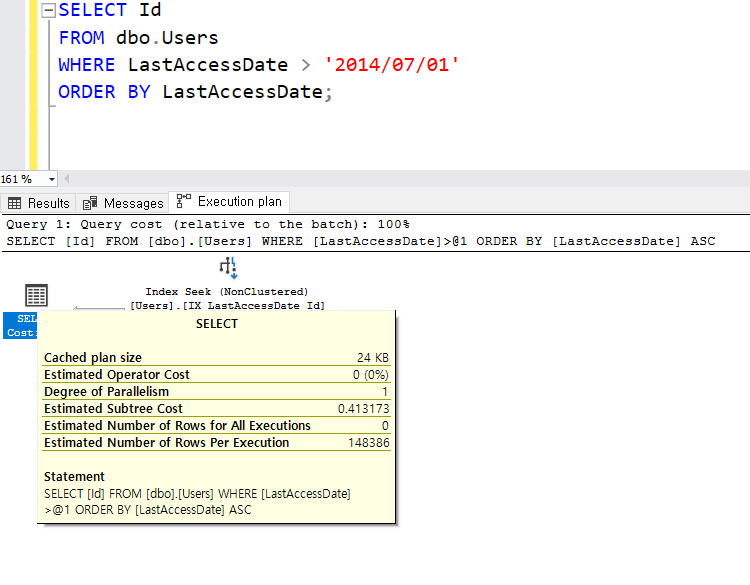Click the tooltip title 'SELECT'

(x=217, y=324)
